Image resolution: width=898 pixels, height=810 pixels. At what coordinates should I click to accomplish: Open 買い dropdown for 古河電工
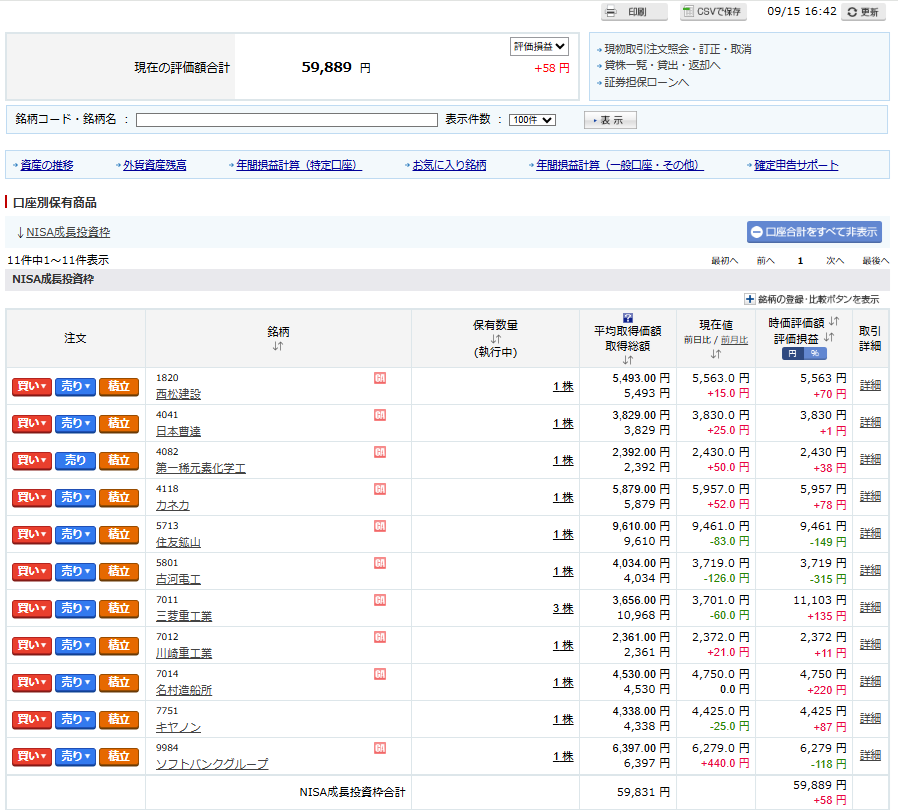coord(31,572)
